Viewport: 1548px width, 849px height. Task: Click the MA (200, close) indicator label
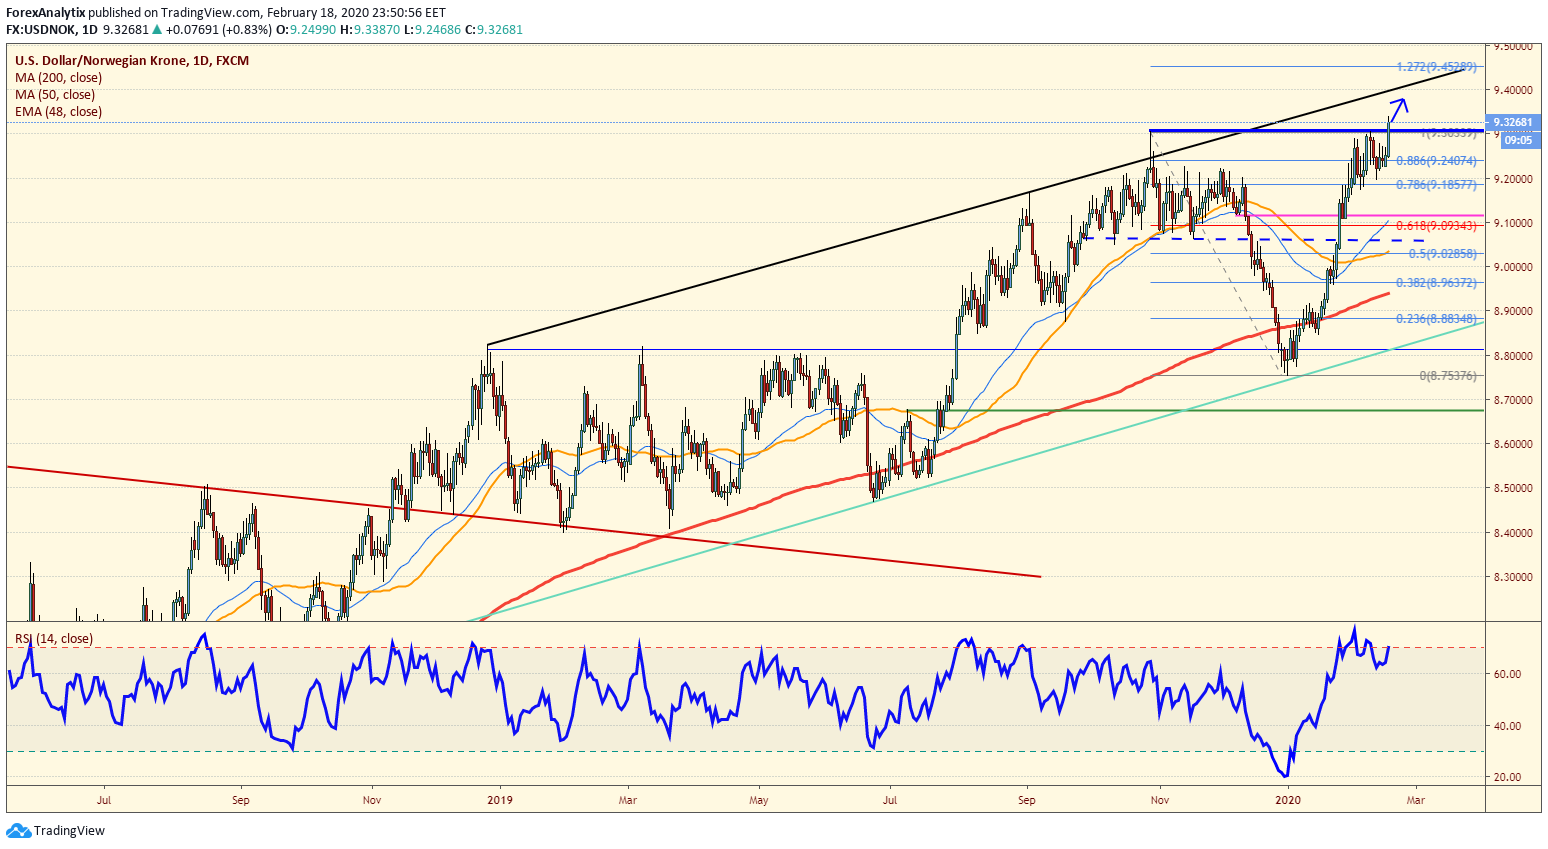(58, 77)
